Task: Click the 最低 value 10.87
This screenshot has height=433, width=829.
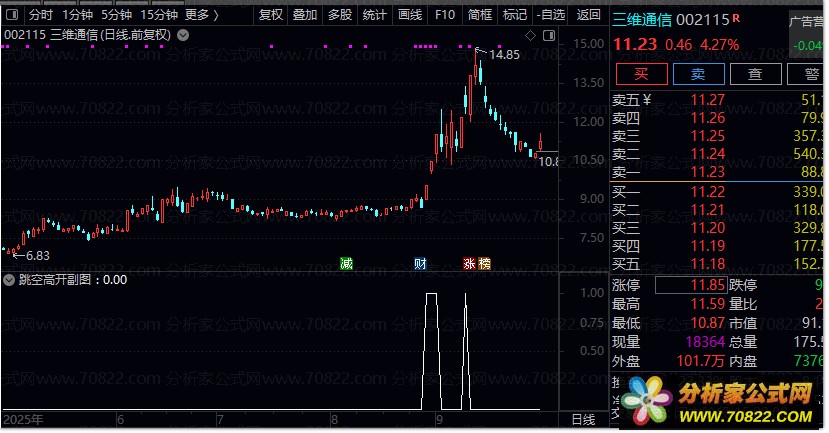Action: pyautogui.click(x=707, y=323)
